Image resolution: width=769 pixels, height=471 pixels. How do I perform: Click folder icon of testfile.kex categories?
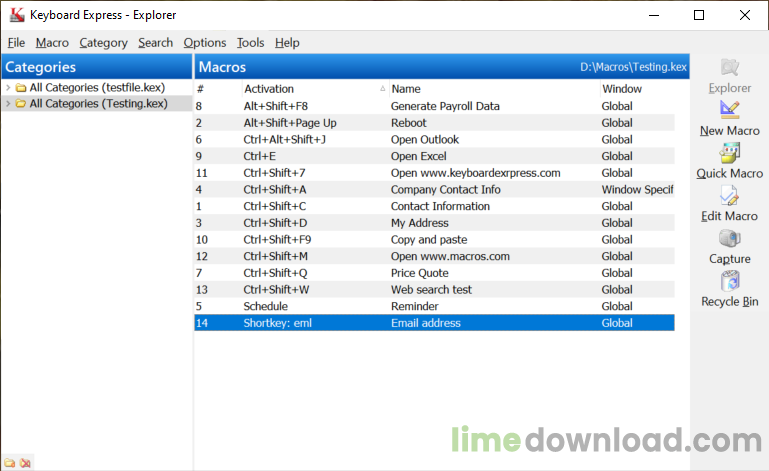click(21, 88)
